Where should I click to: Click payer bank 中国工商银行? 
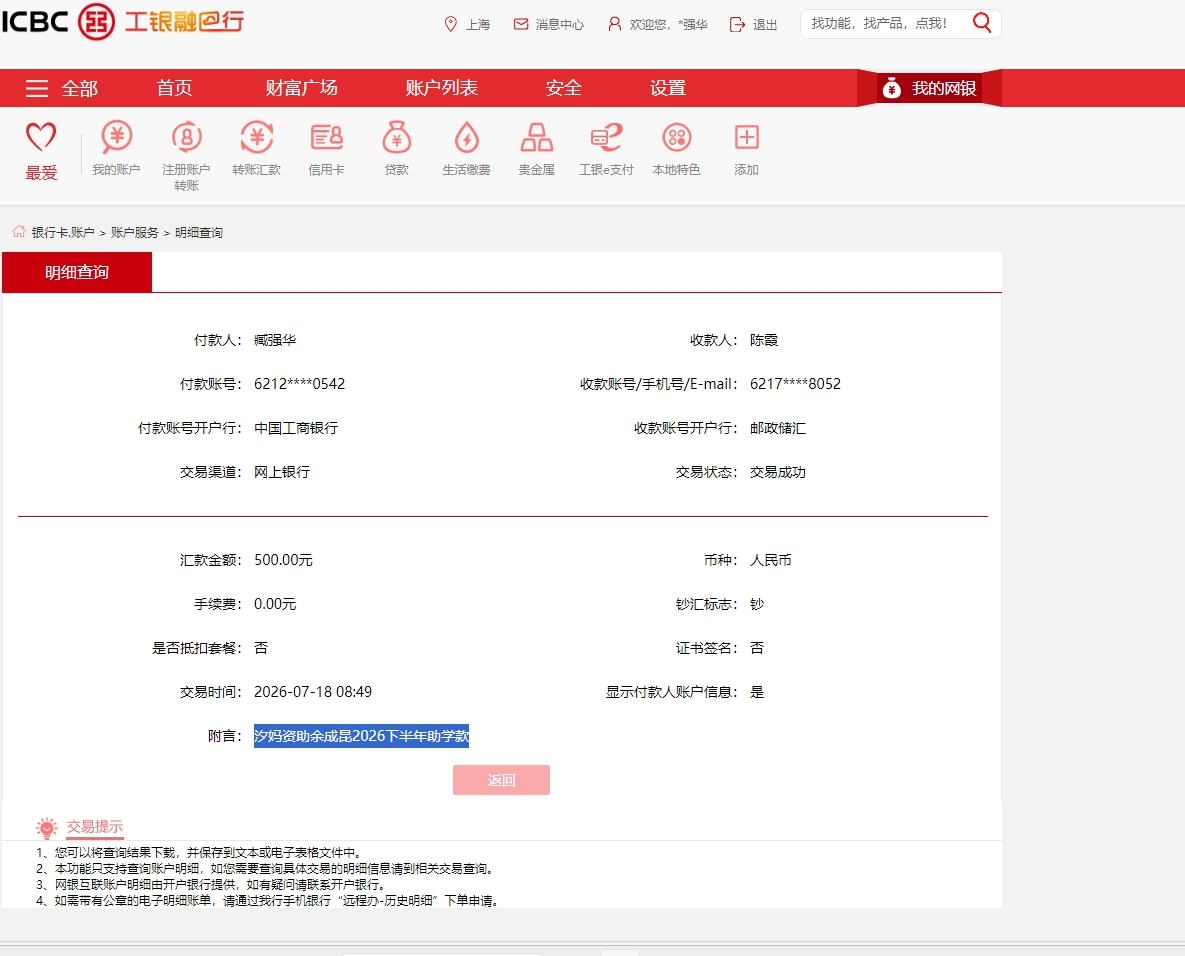(296, 428)
